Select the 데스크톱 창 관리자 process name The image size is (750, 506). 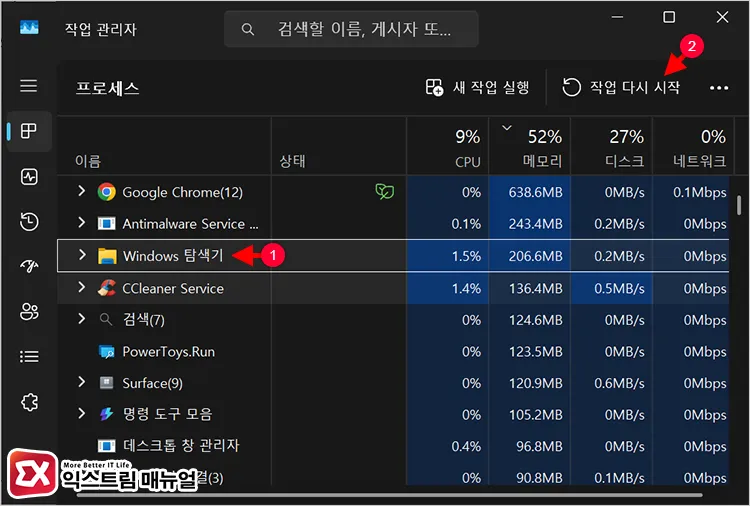point(181,446)
